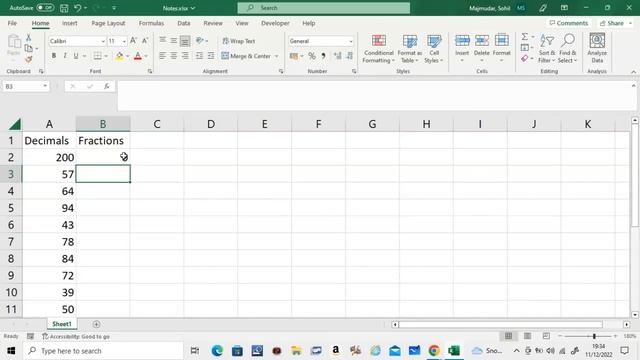Click the Cut scissors icon

29,38
